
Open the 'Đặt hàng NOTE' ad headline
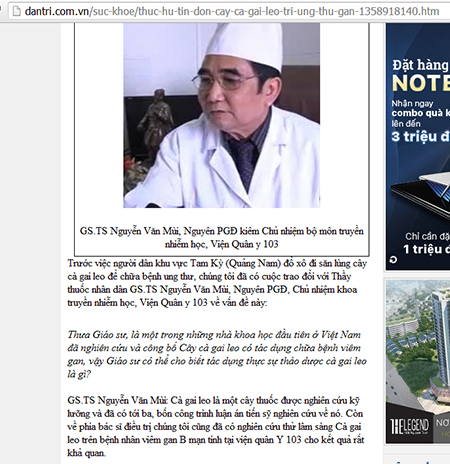421,76
